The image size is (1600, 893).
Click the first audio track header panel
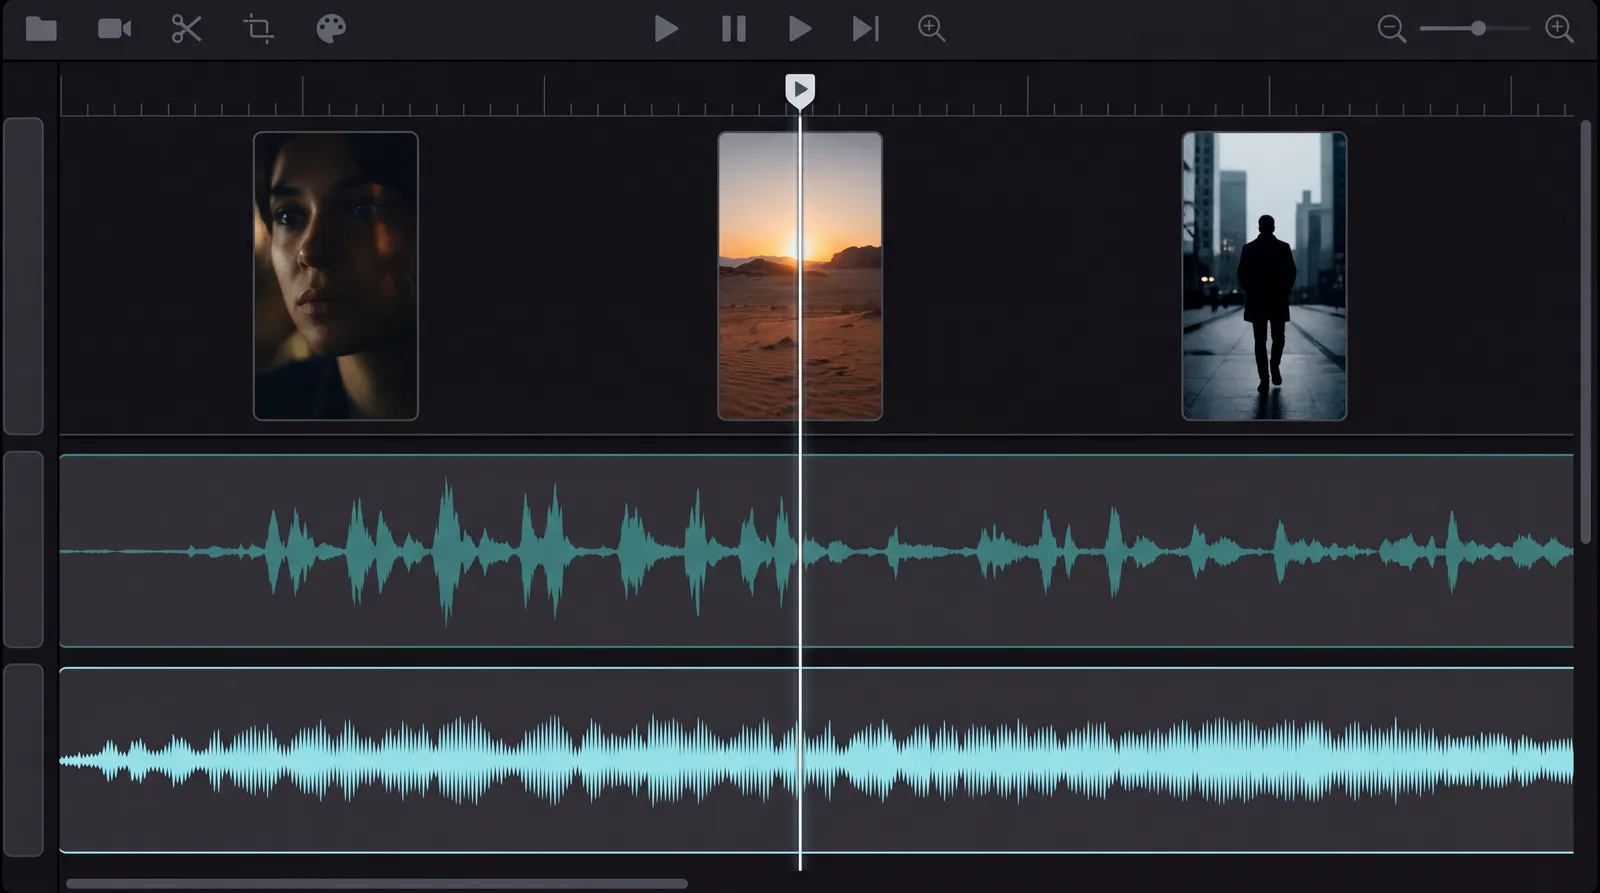23,550
